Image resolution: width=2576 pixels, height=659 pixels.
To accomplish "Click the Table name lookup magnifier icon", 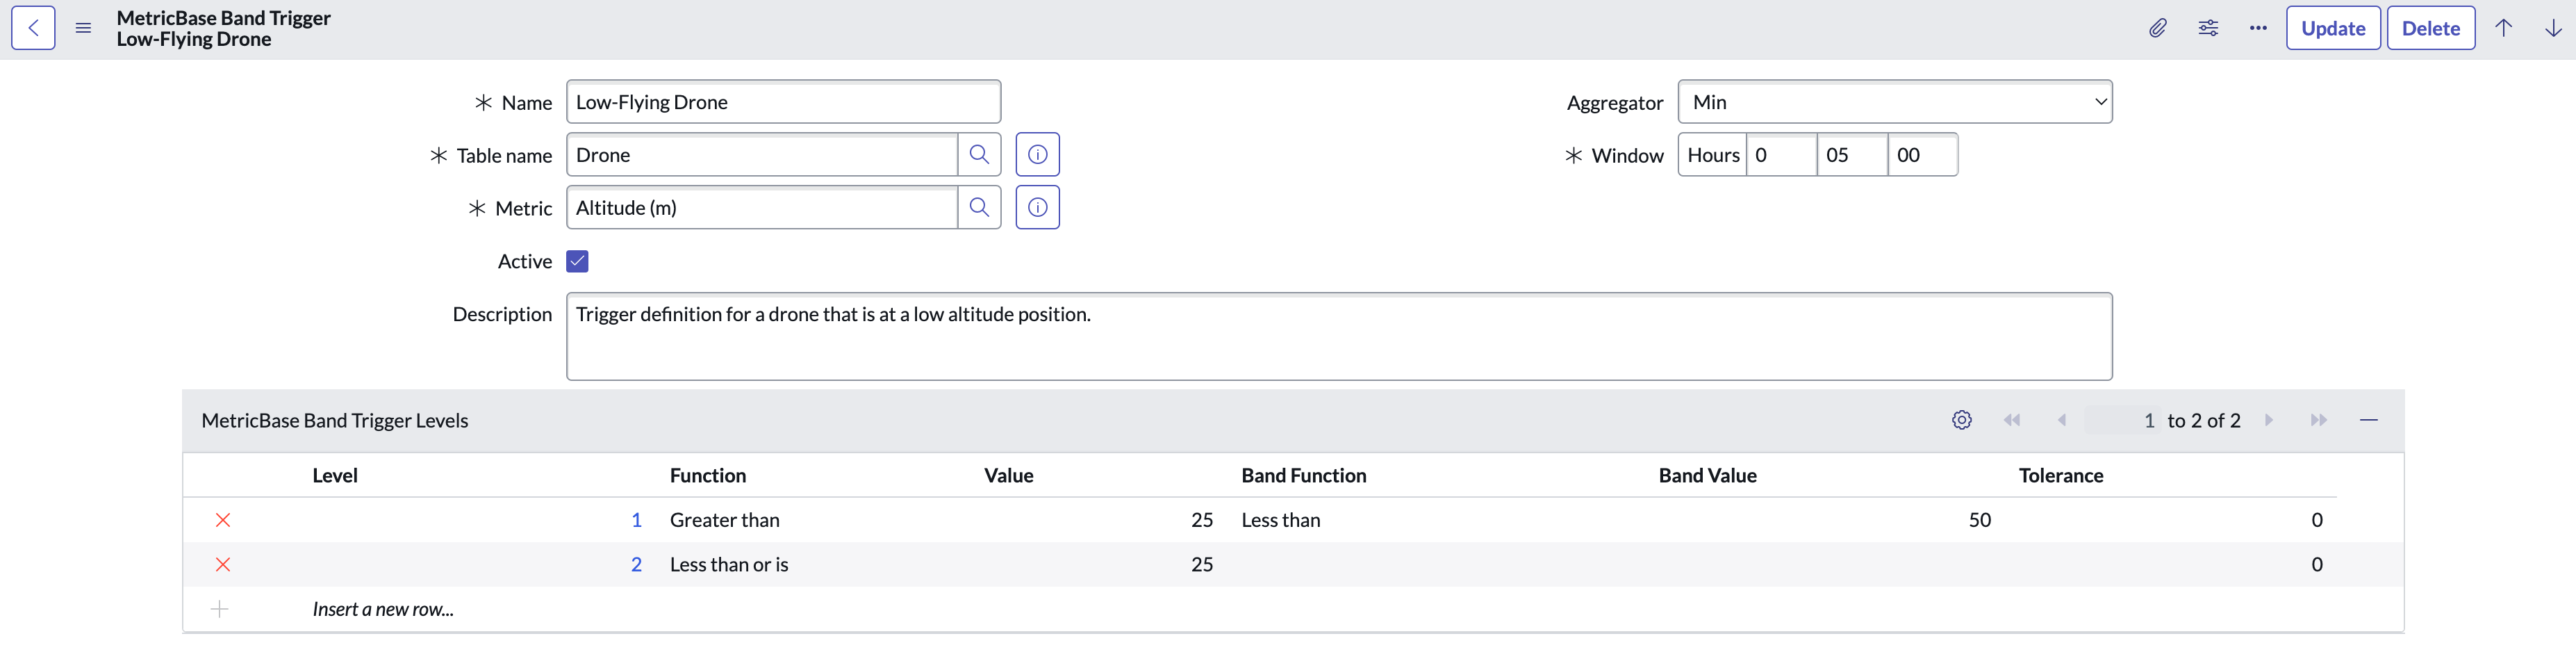I will click(979, 155).
